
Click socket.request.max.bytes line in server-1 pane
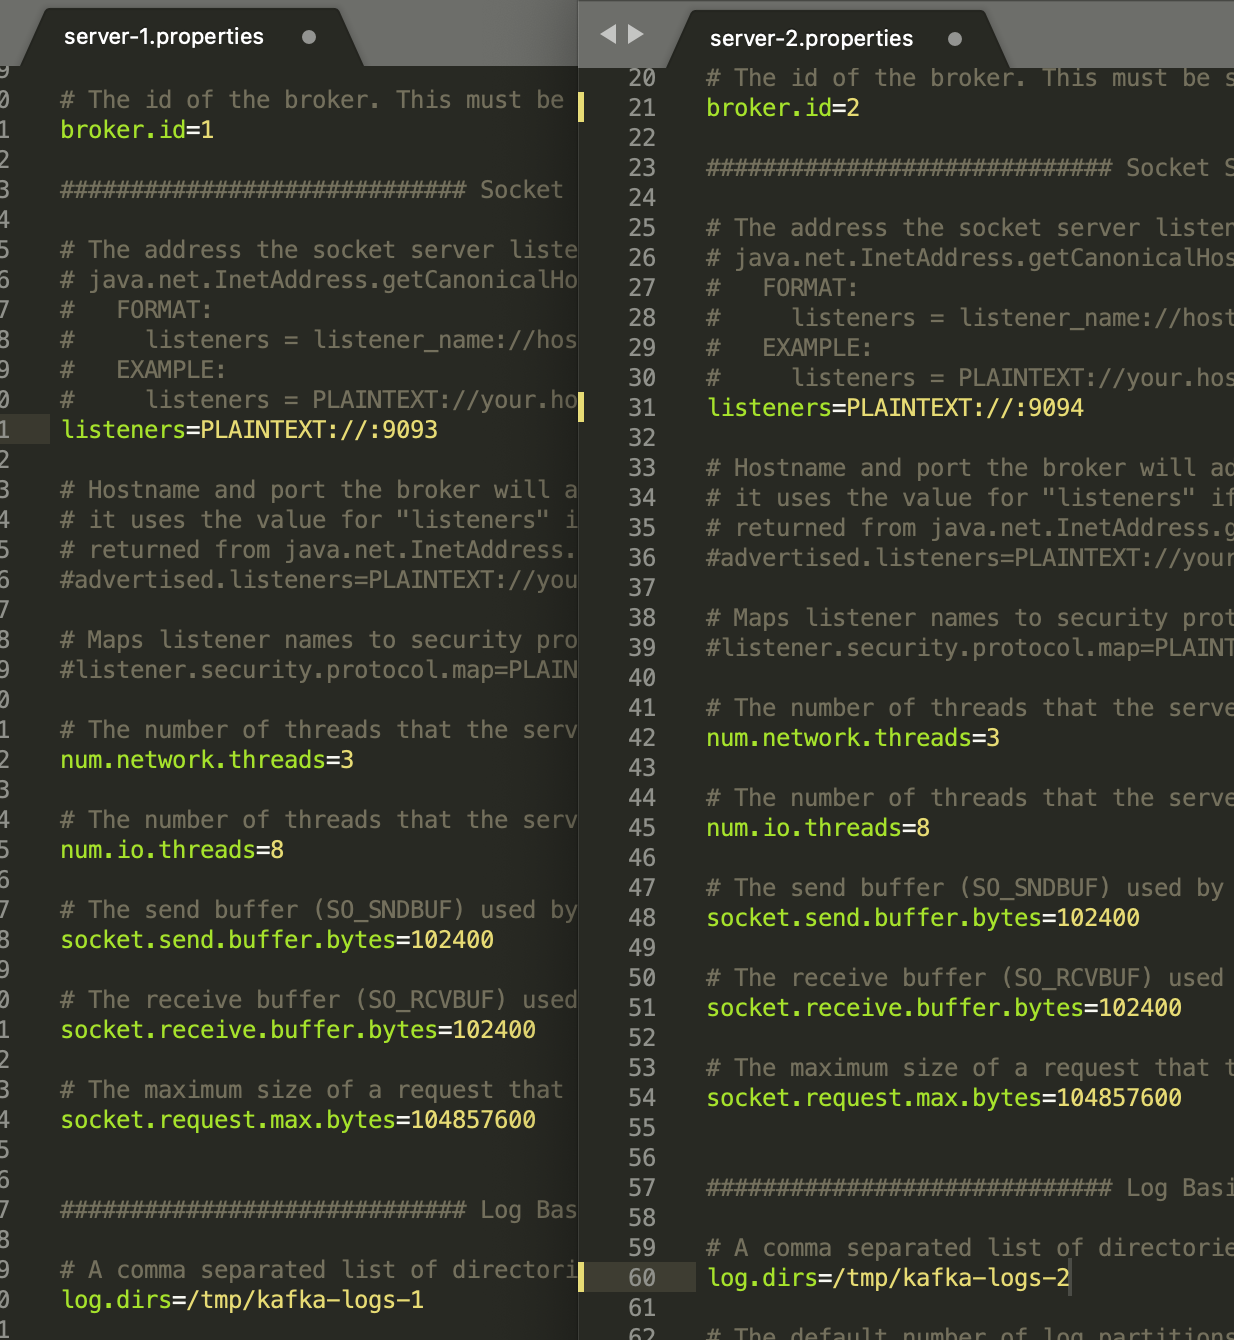tap(298, 1120)
